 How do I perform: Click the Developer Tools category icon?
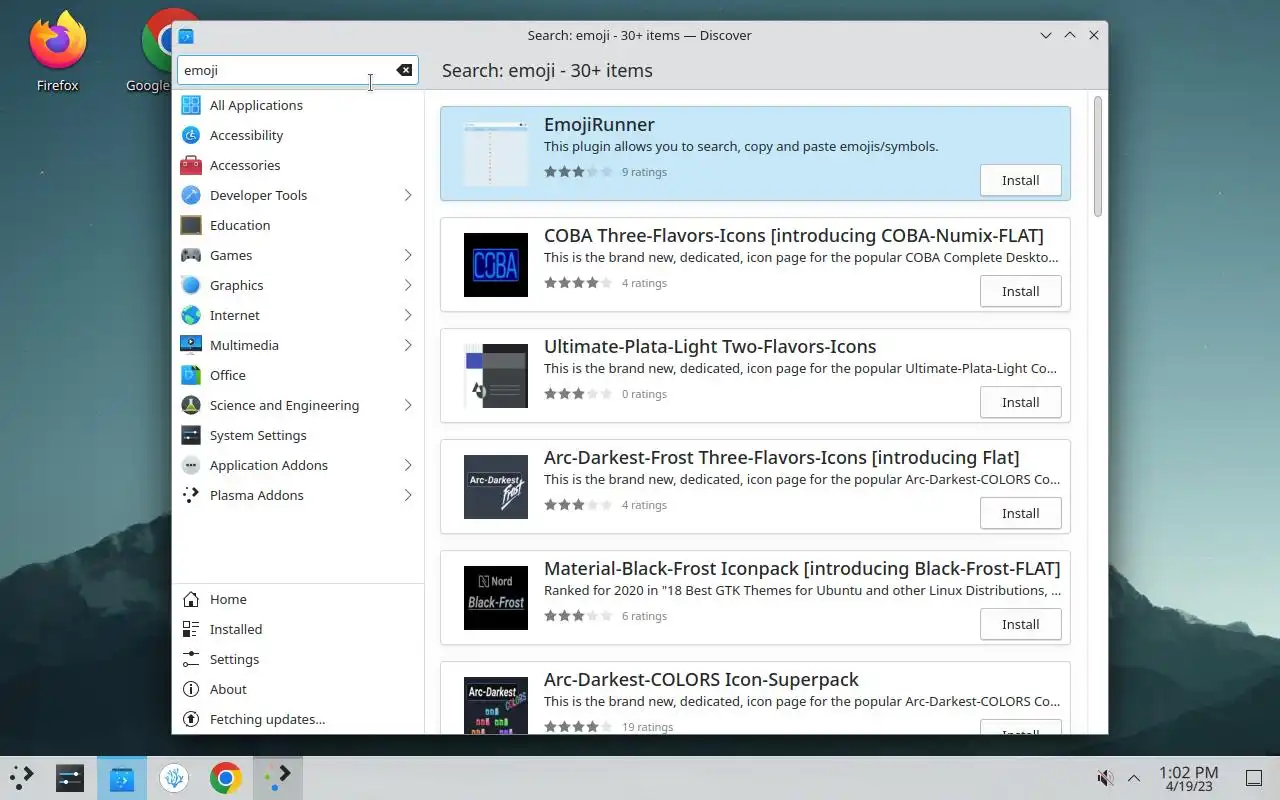pos(191,195)
